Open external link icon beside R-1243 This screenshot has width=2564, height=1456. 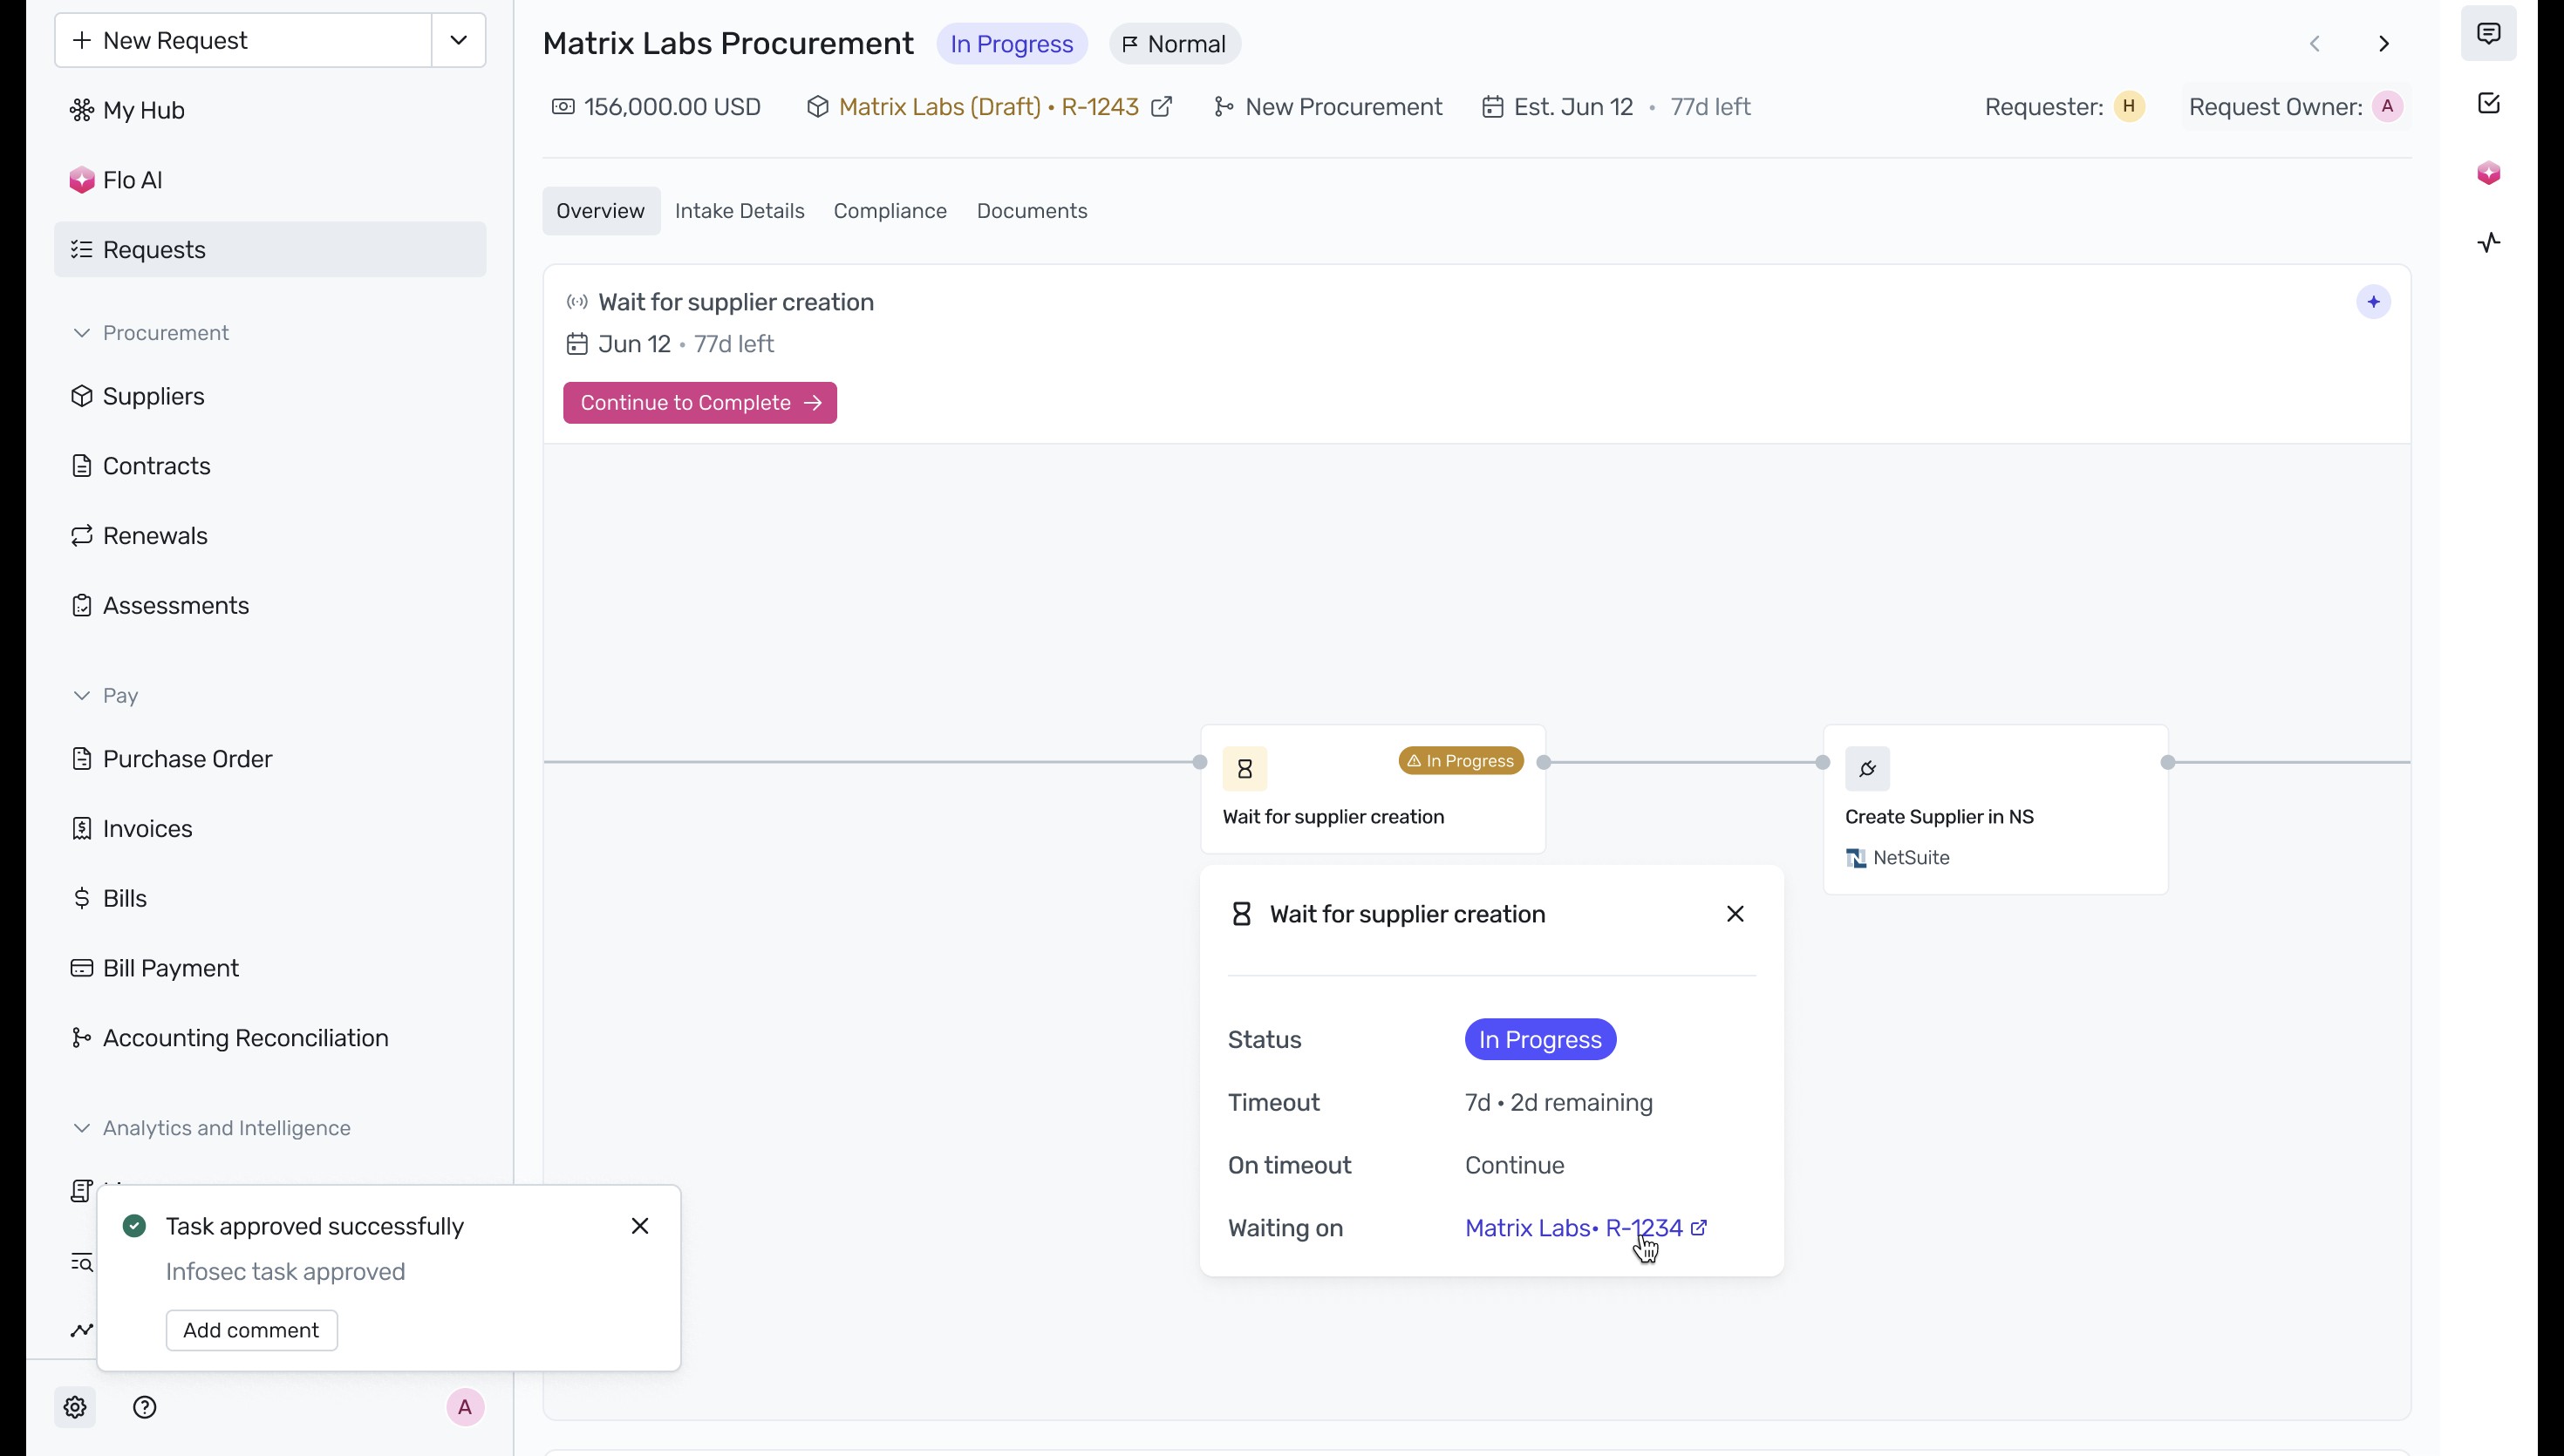click(x=1161, y=107)
